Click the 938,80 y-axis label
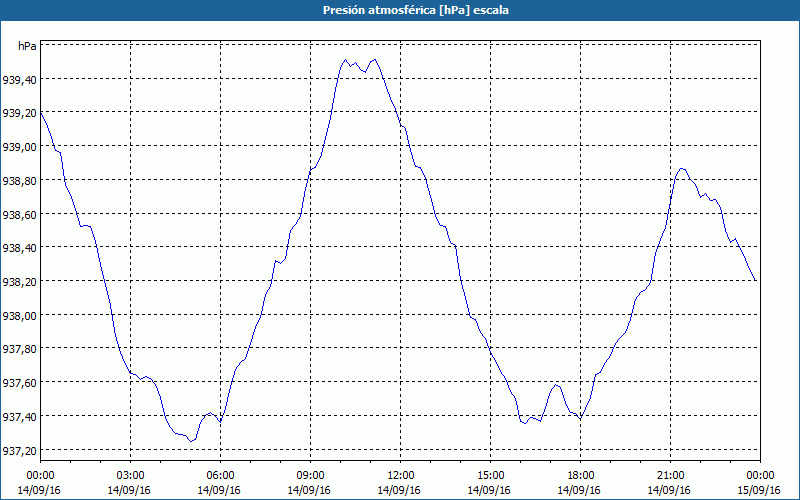This screenshot has width=800, height=500. point(19,180)
